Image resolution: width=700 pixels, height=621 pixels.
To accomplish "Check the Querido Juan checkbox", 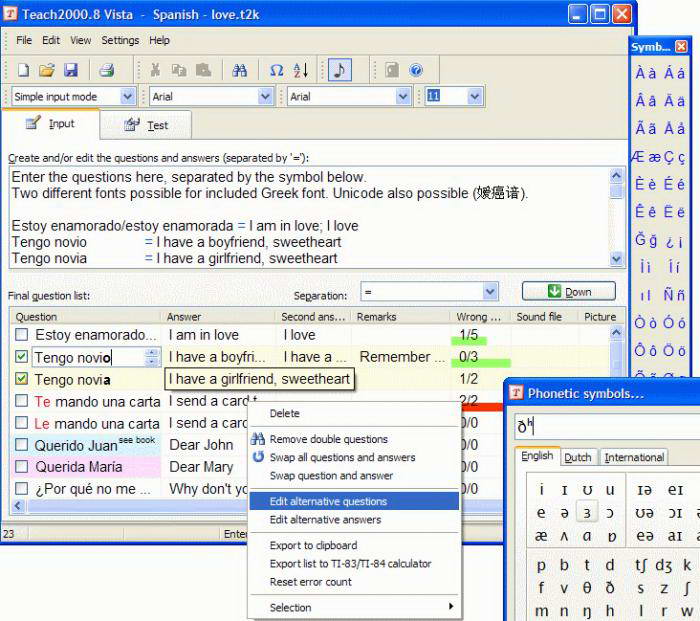I will click(x=21, y=445).
